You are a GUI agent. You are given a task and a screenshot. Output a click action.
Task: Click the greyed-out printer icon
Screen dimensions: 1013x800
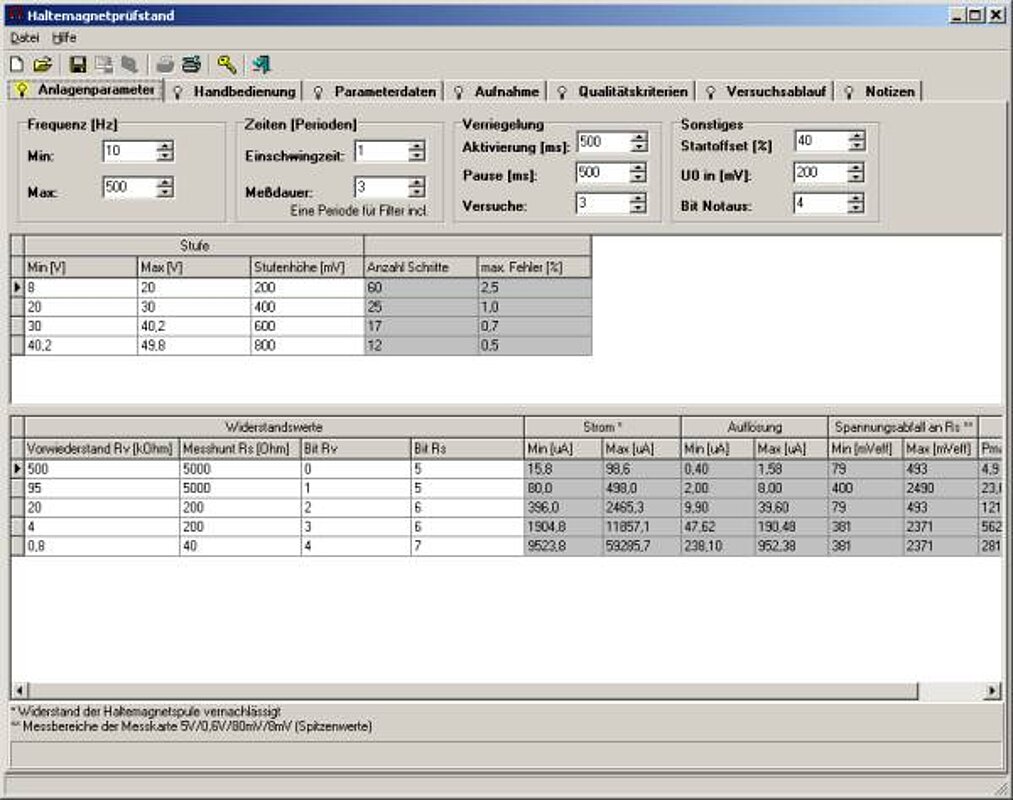click(165, 64)
